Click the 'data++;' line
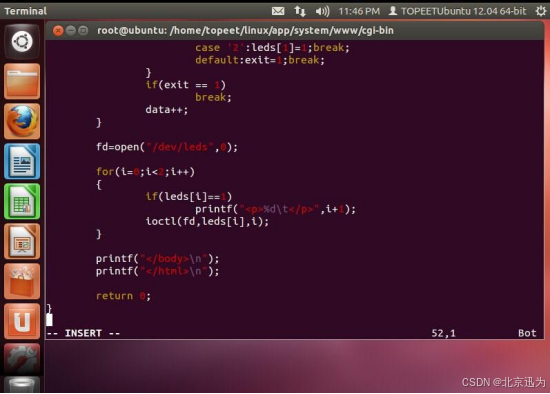550x394 pixels. 167,110
